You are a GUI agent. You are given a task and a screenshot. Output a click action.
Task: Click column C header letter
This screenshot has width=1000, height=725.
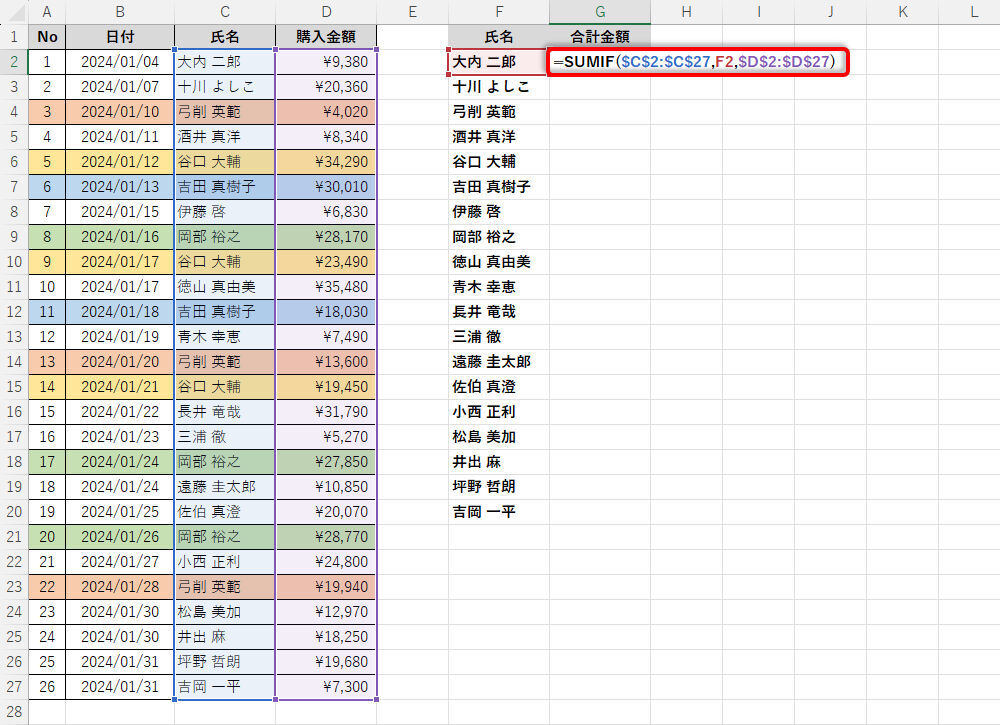coord(225,12)
